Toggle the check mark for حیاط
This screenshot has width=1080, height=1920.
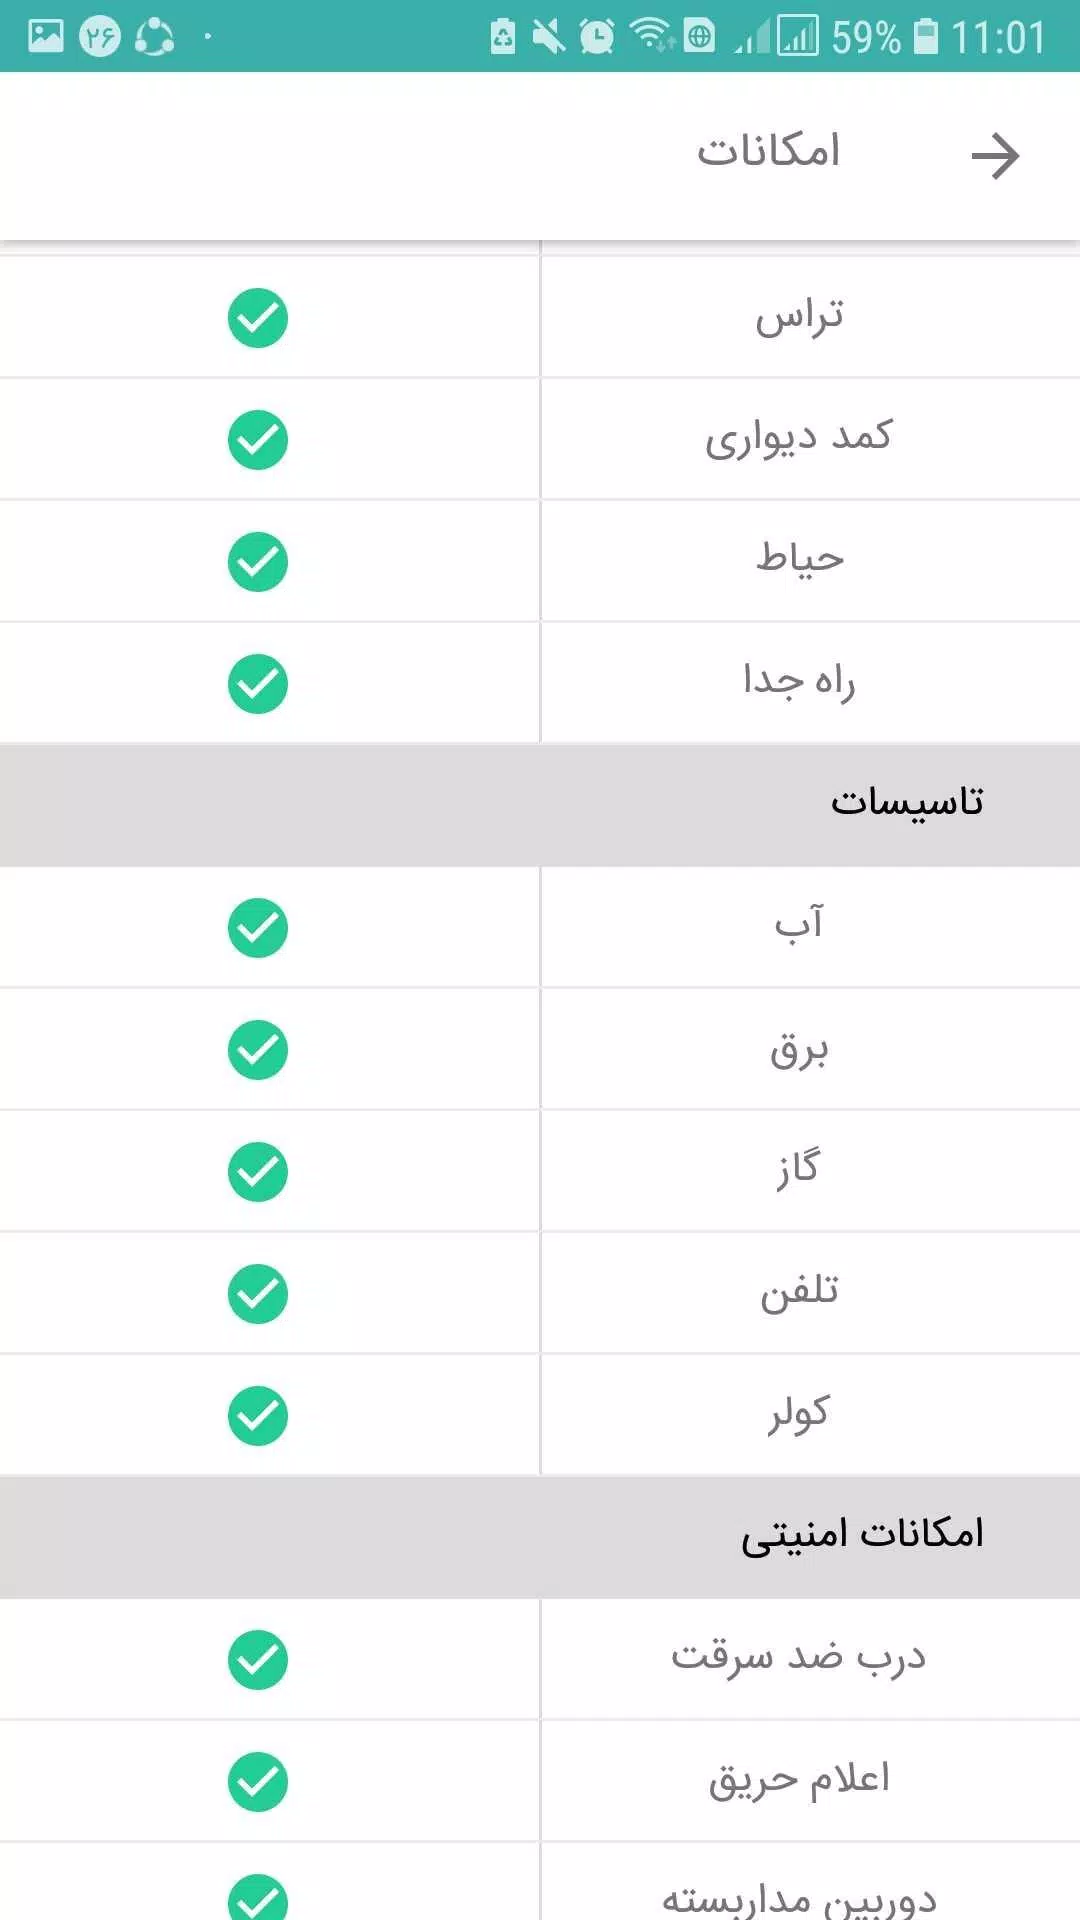click(x=258, y=562)
